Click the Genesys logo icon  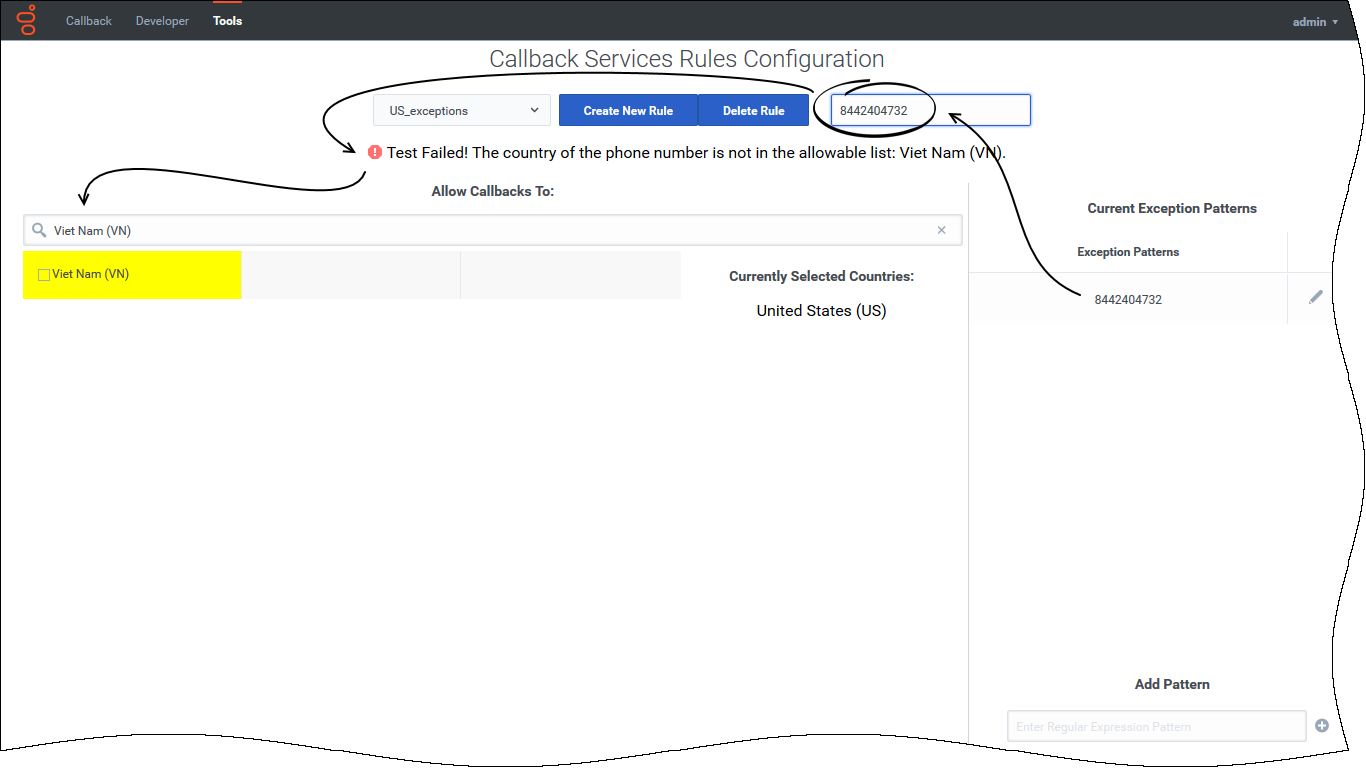pyautogui.click(x=27, y=20)
